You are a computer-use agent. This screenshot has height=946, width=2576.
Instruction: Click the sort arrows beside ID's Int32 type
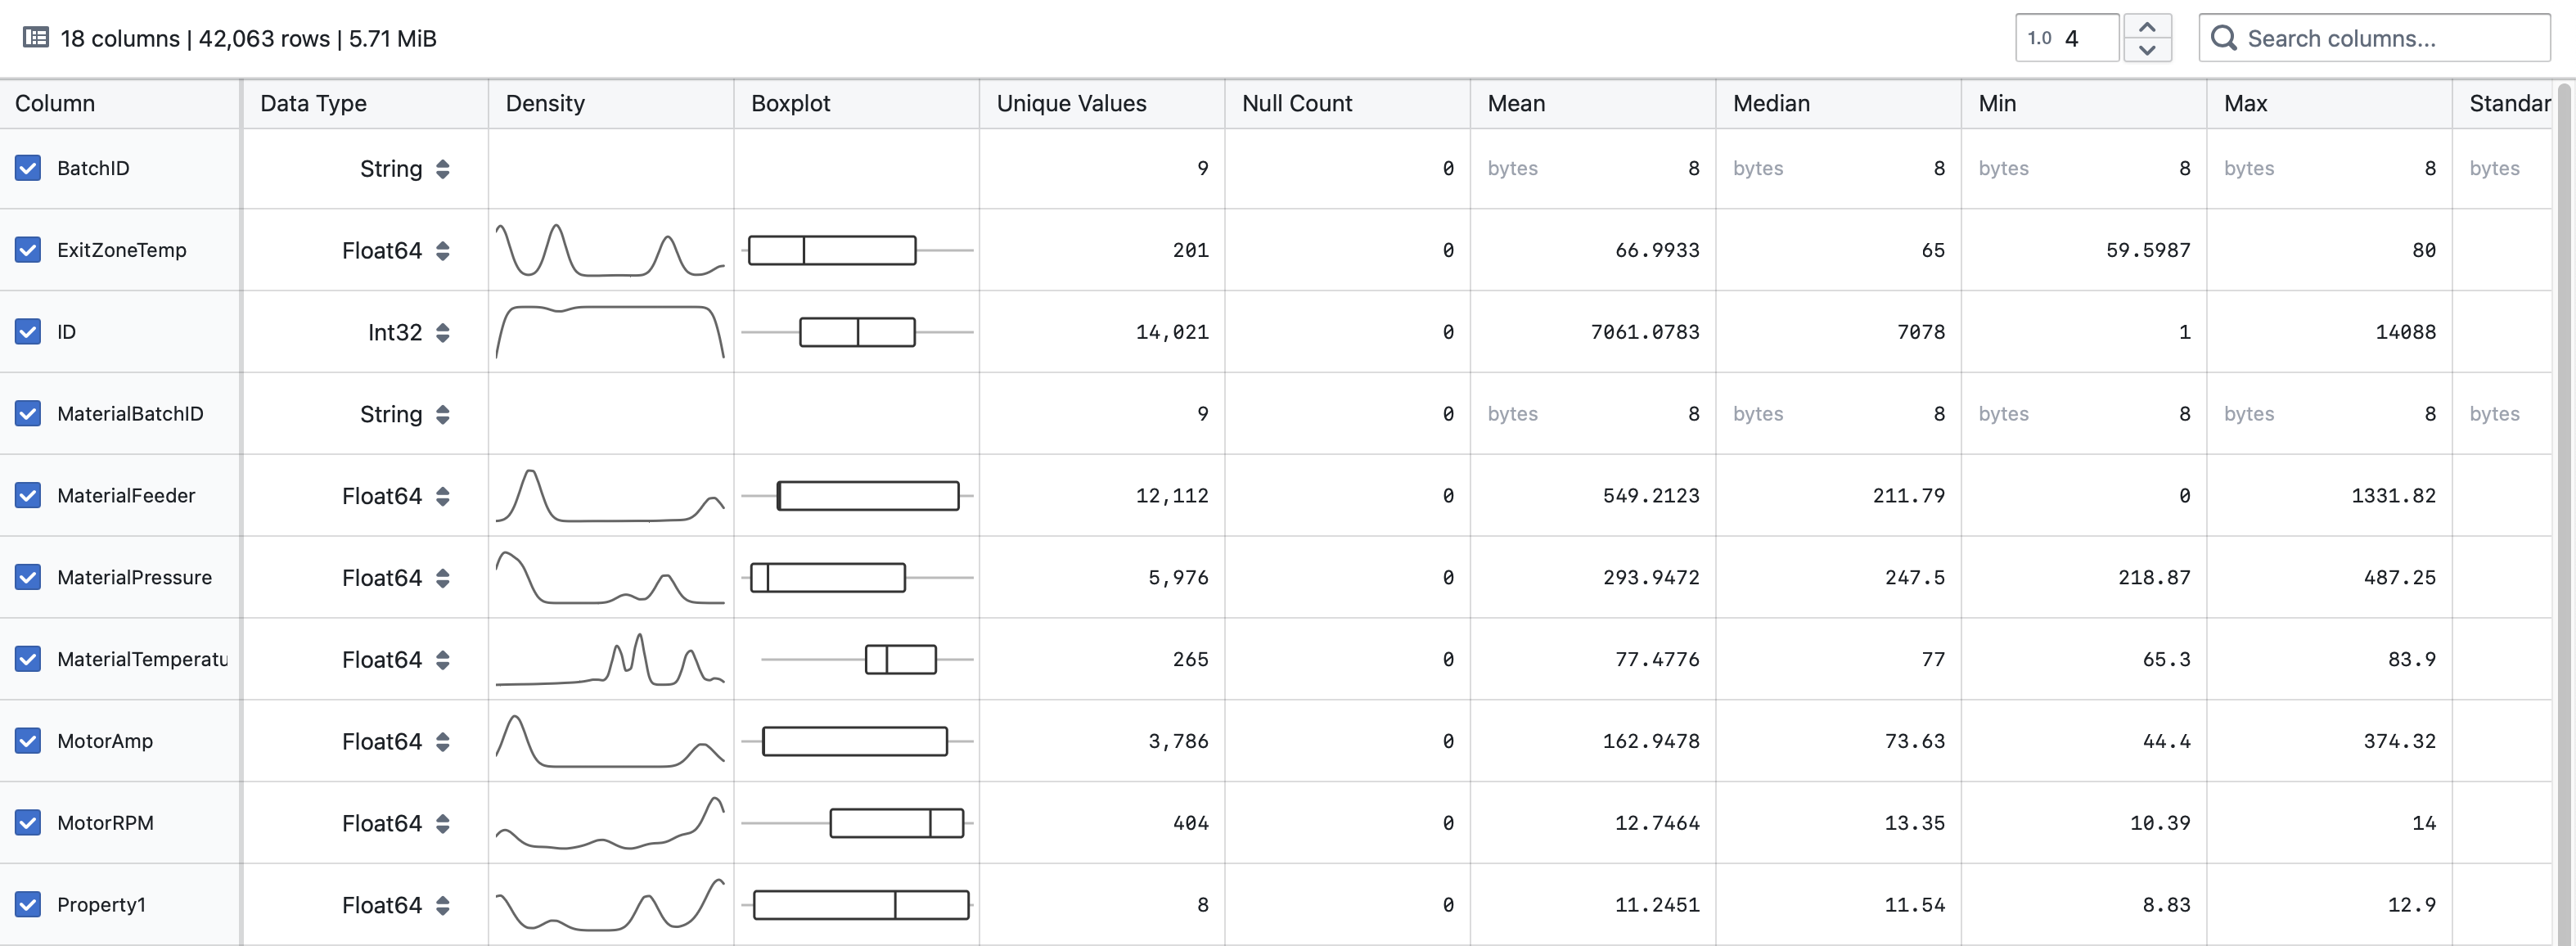click(443, 332)
